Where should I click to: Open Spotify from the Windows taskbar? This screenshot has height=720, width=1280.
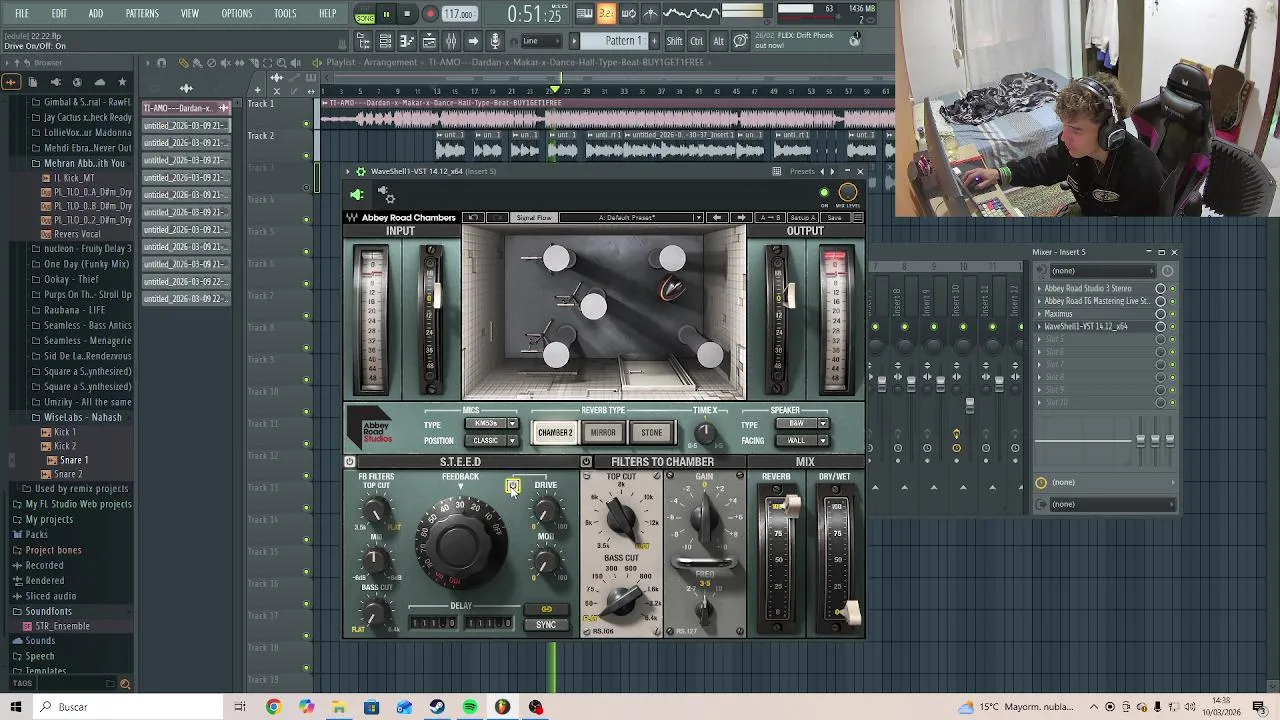click(470, 707)
